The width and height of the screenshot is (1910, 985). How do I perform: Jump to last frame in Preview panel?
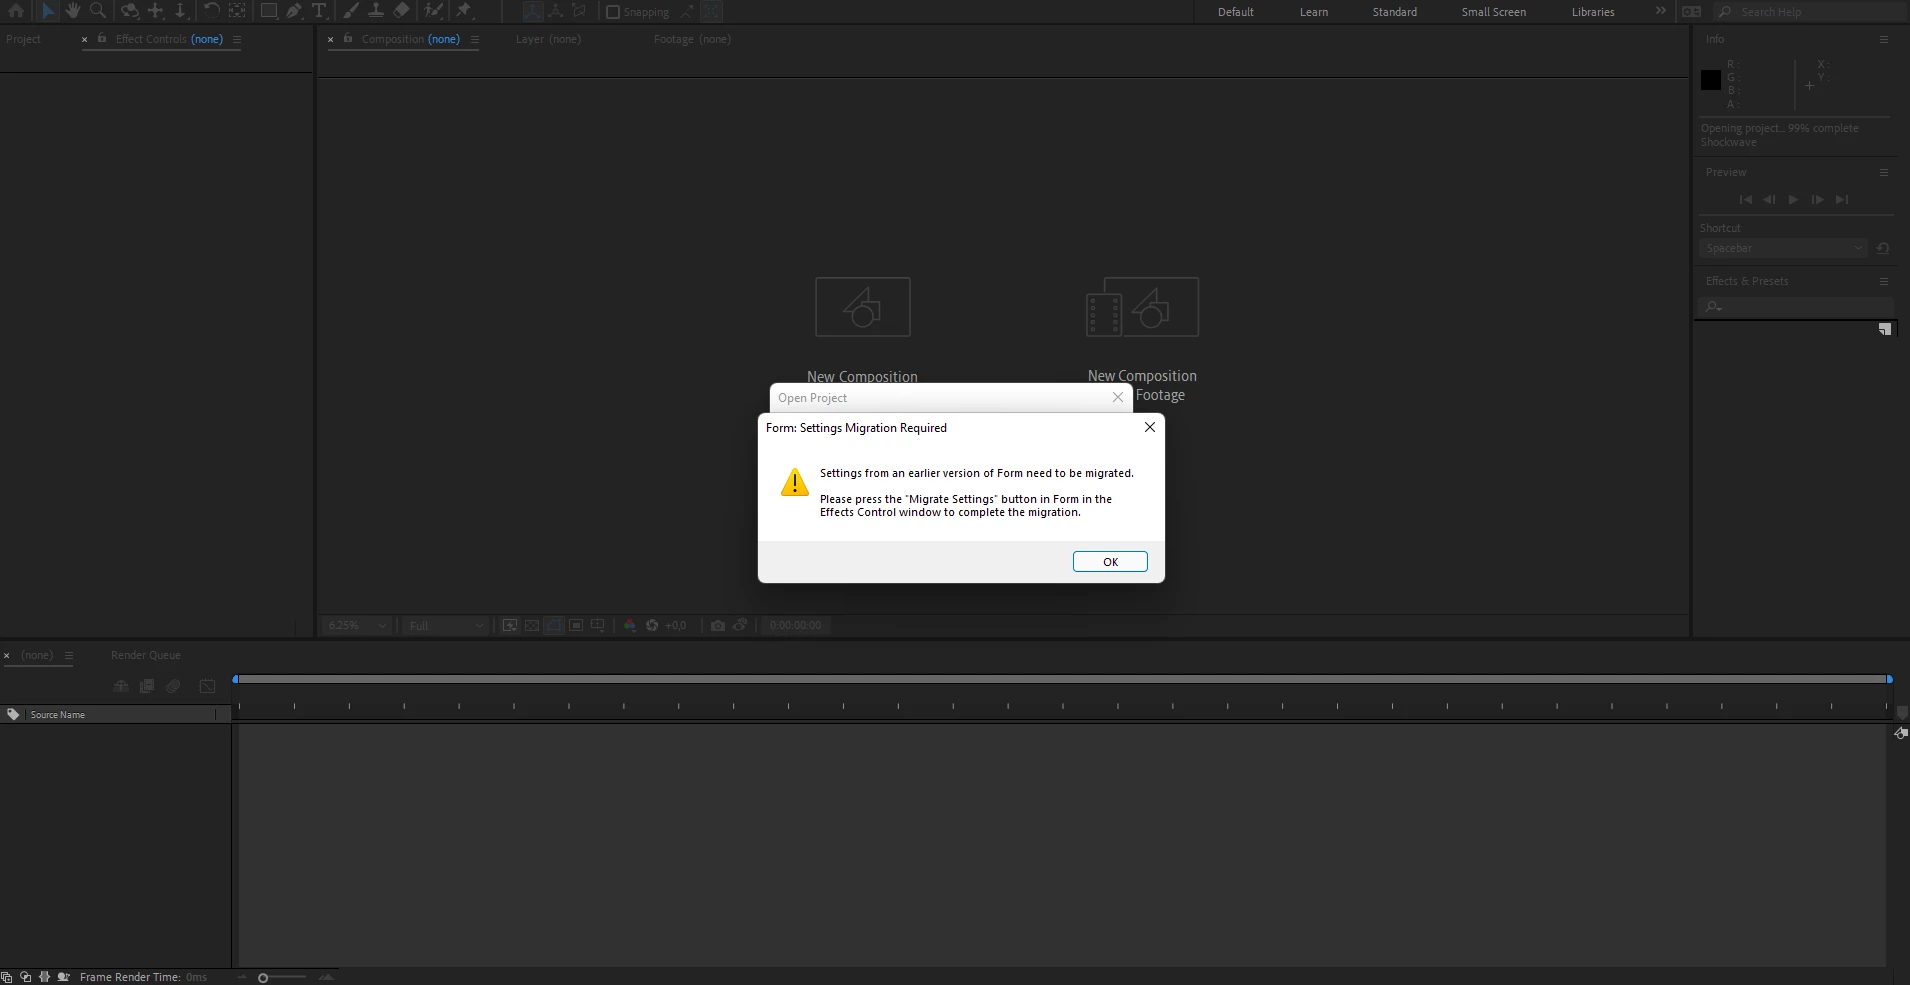click(1842, 200)
